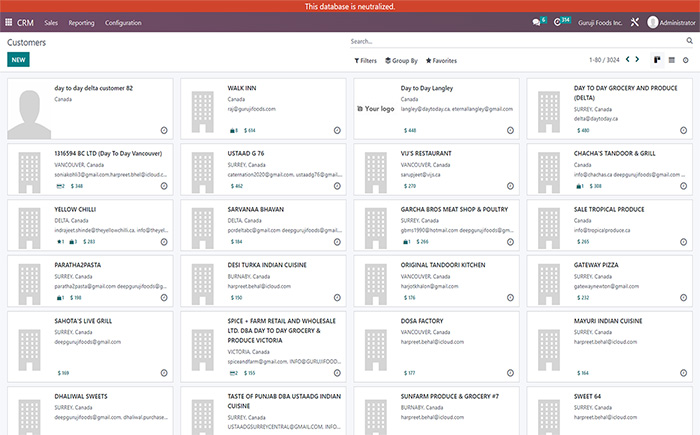Click the pager 1-80 / 3024 counter
Screen dimensions: 700x435
pyautogui.click(x=604, y=60)
